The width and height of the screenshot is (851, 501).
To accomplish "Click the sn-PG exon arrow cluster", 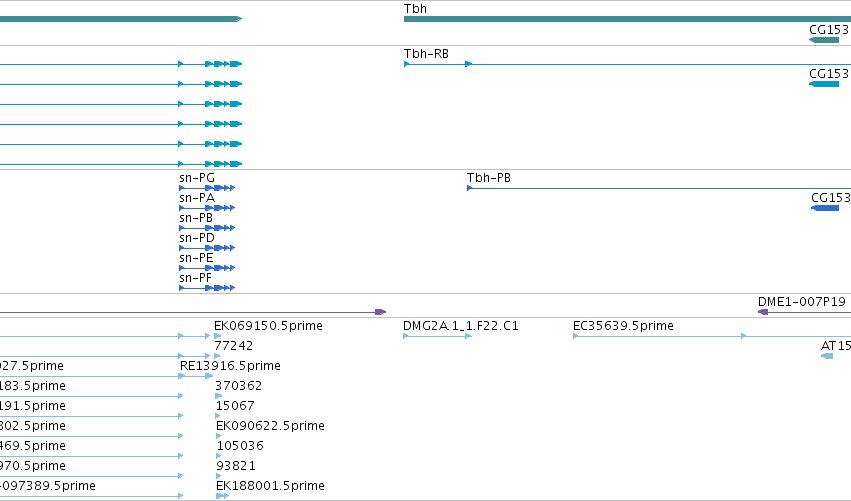I will pyautogui.click(x=220, y=188).
